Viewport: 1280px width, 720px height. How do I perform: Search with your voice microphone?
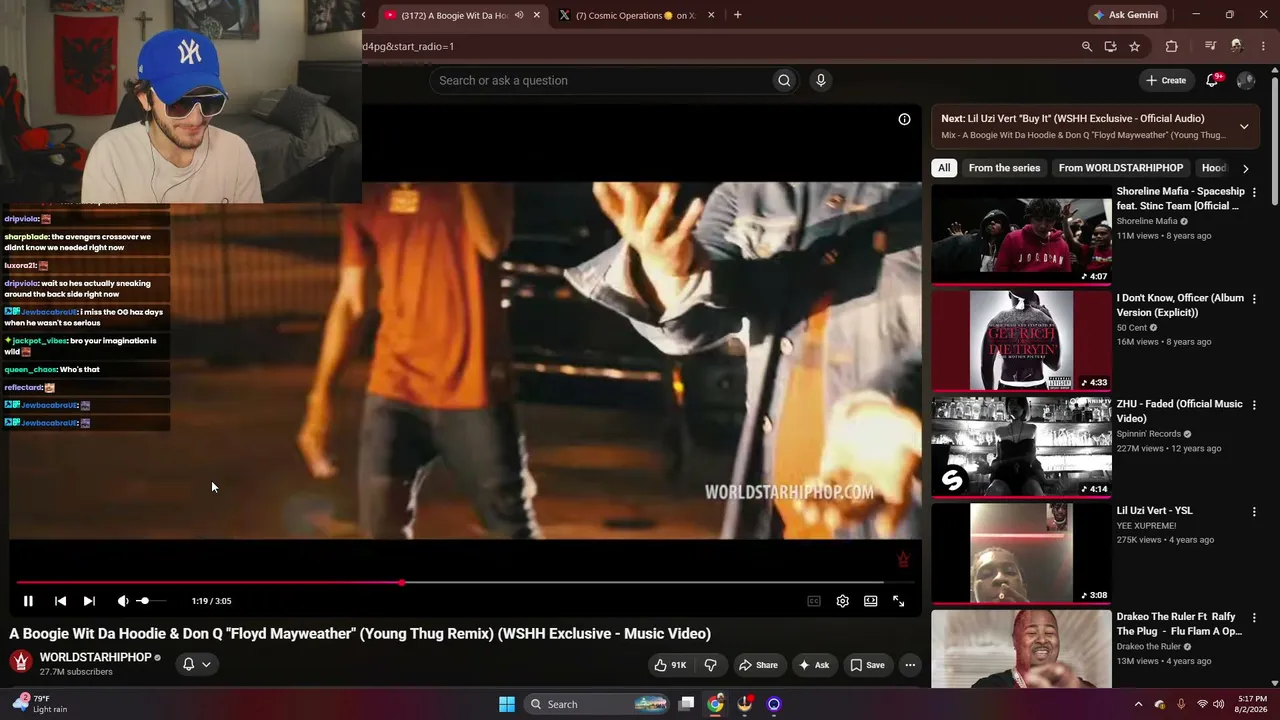(821, 80)
